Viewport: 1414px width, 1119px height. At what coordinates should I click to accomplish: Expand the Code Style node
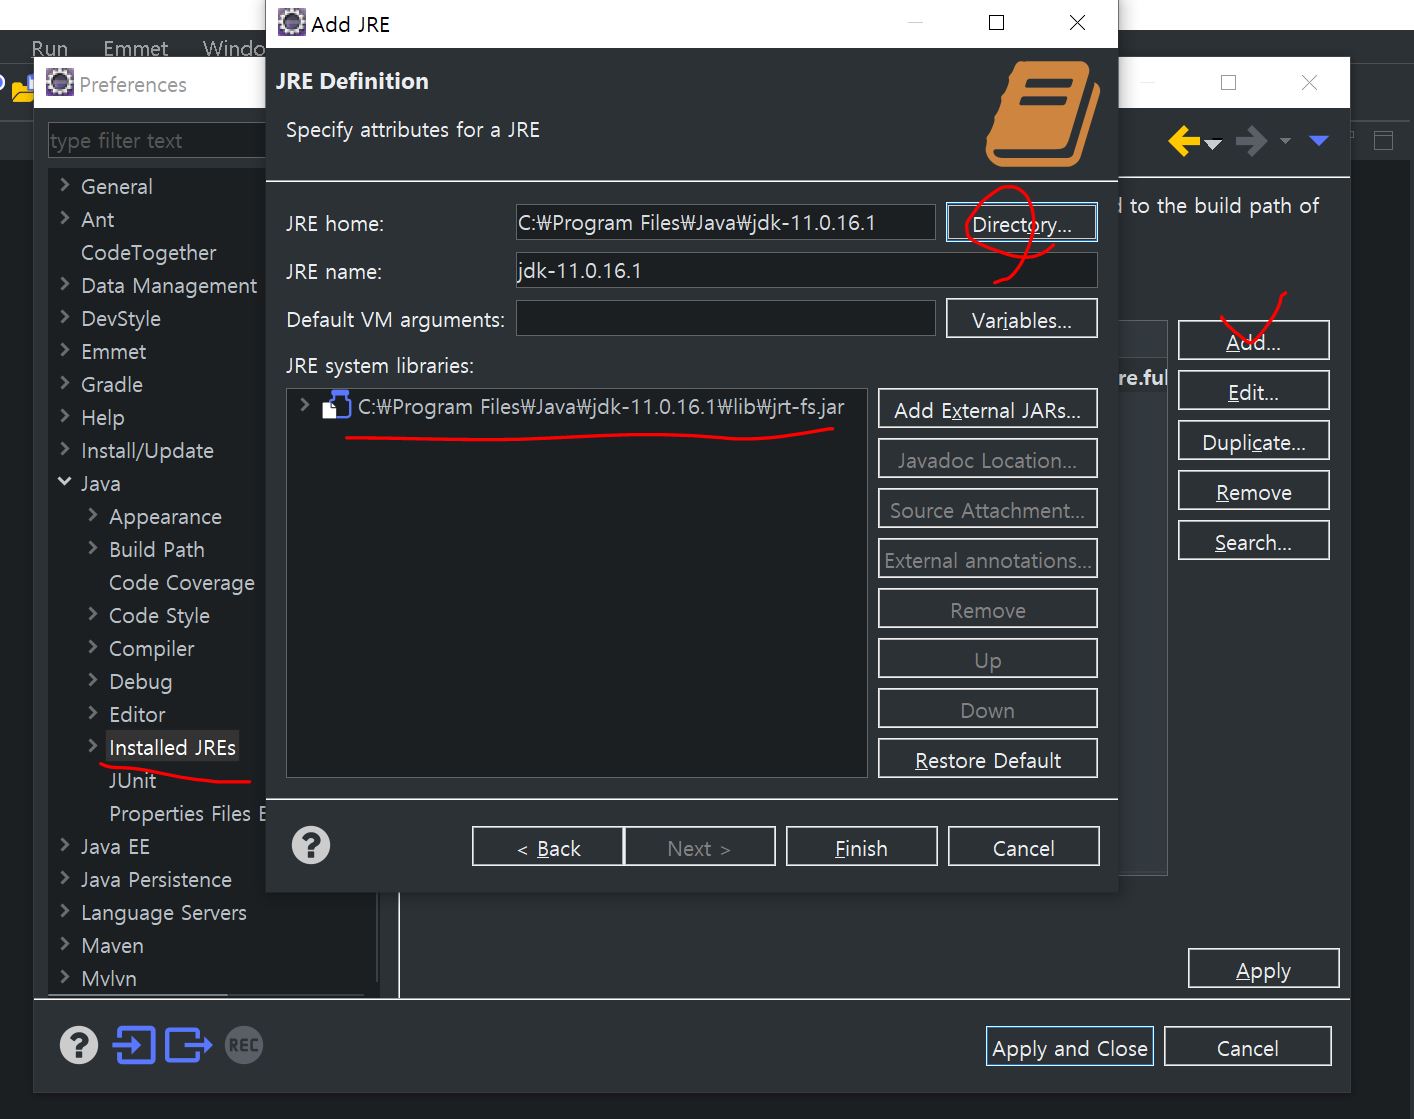[x=93, y=614]
